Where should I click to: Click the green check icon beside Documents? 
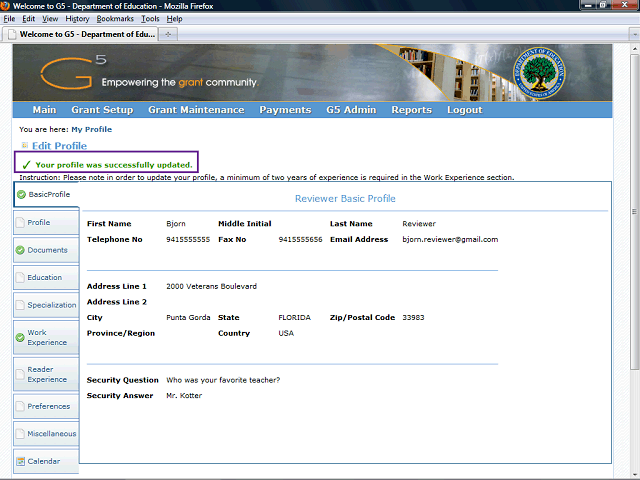click(x=20, y=250)
